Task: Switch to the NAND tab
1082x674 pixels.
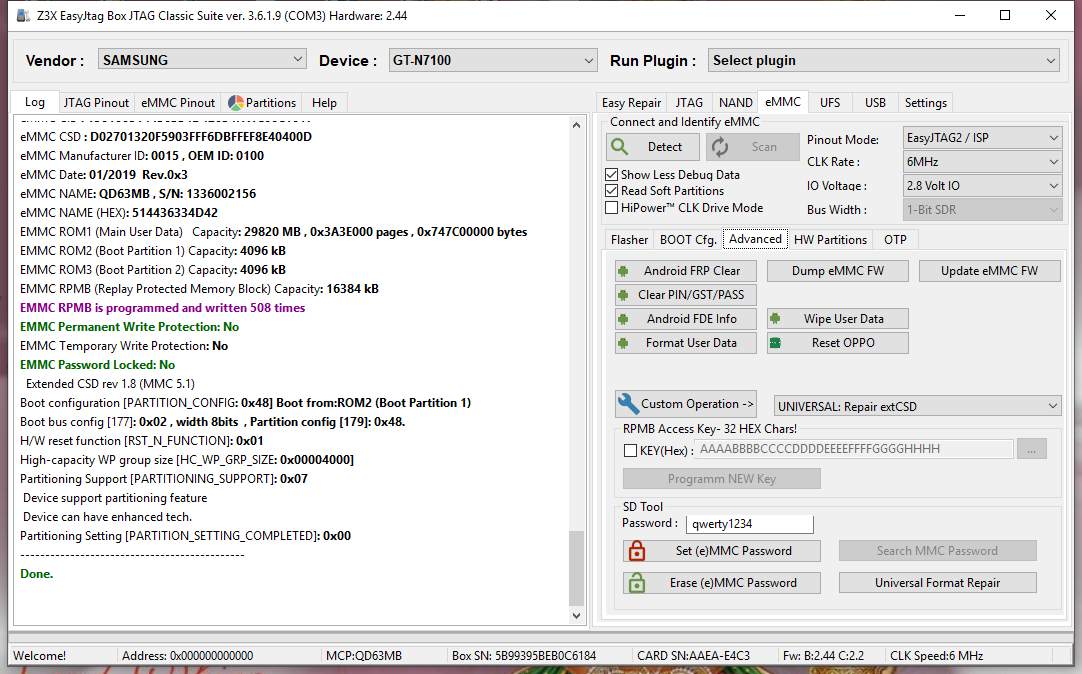Action: 736,103
